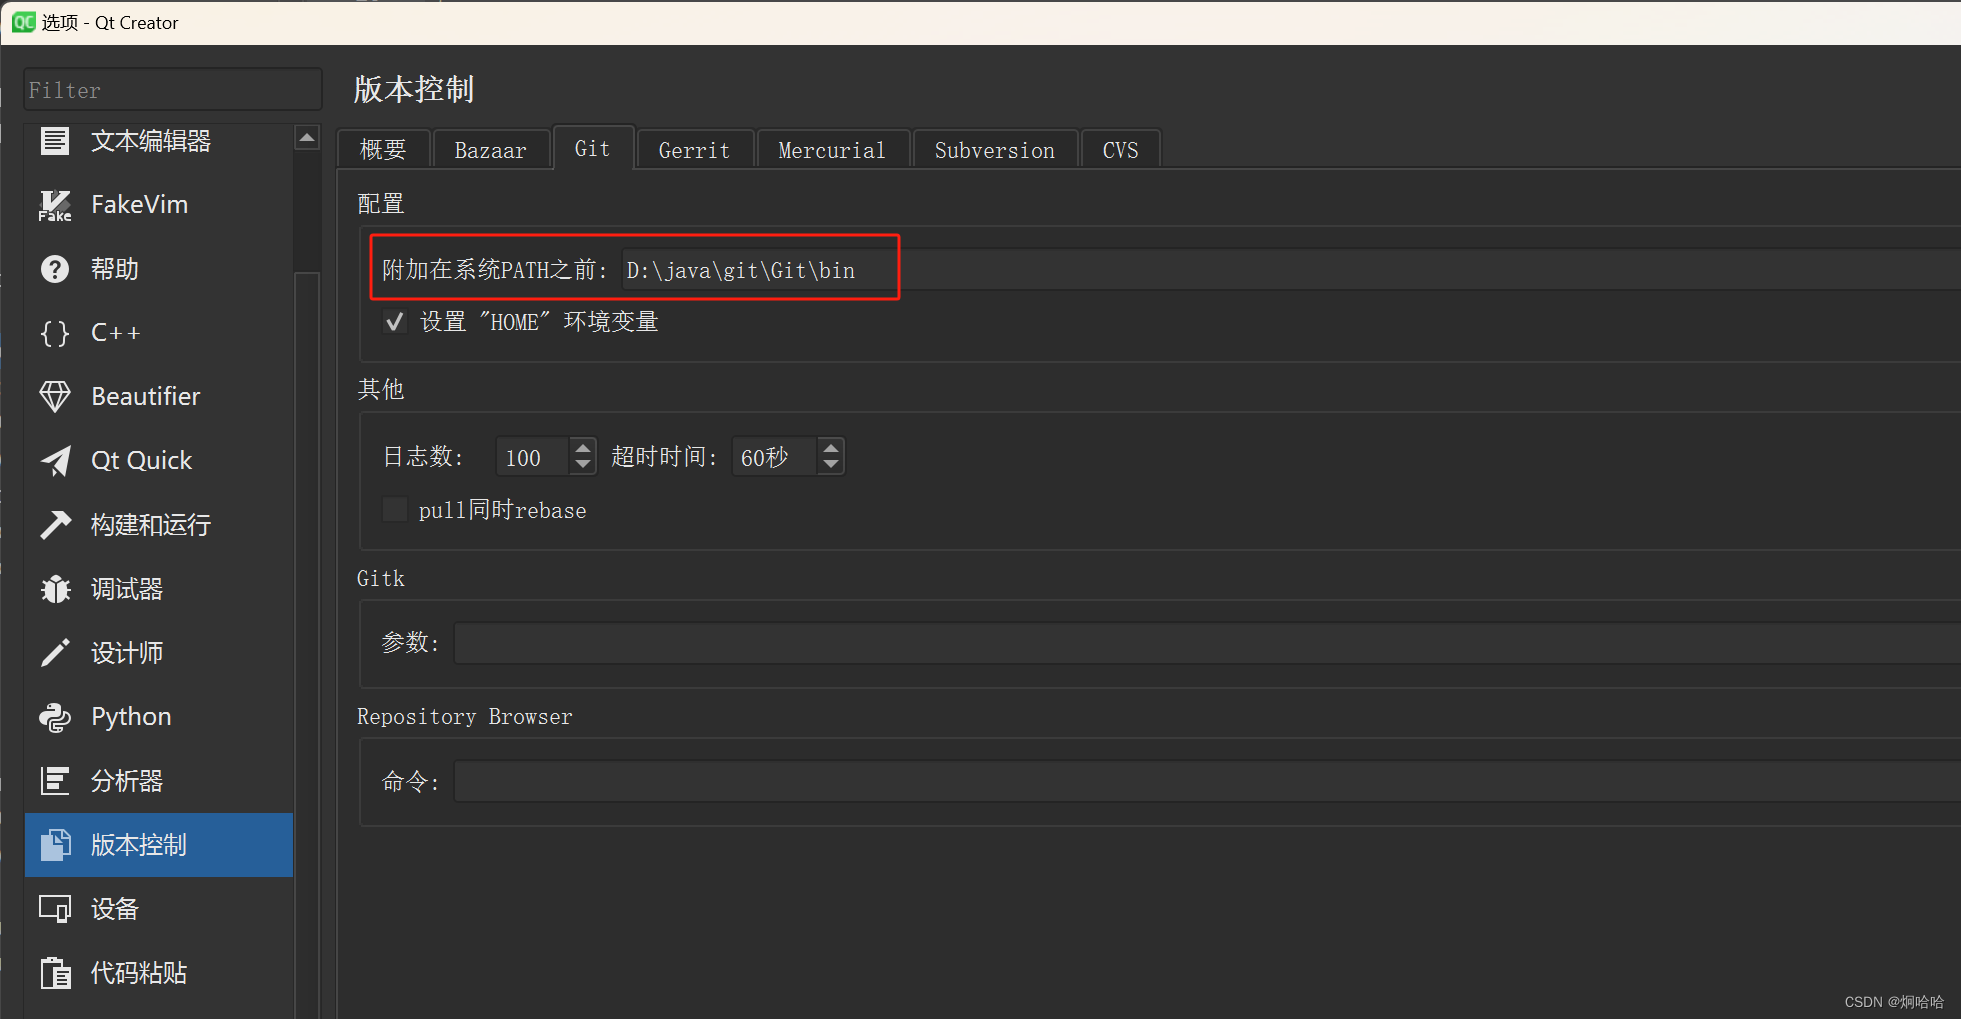This screenshot has height=1019, width=1961.
Task: Click the Filter search field
Action: pos(173,90)
